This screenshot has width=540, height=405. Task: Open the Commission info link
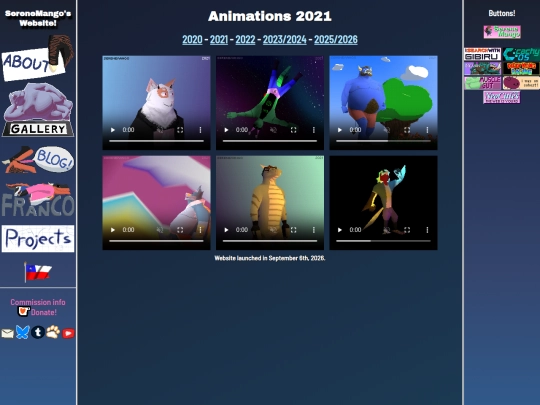38,302
